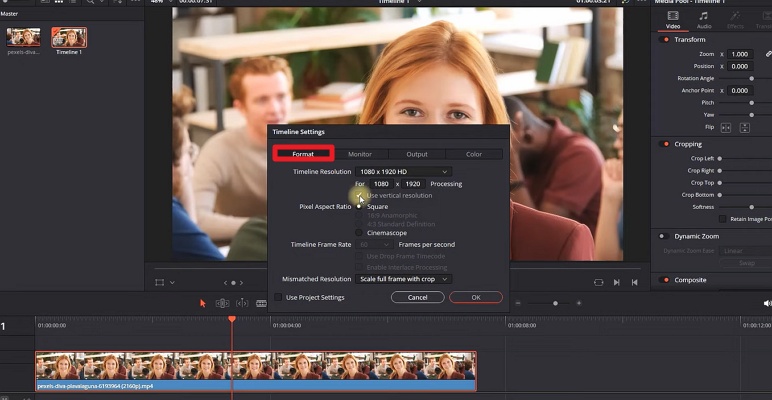772x400 pixels.
Task: Tick Retain Image Position checkbox
Action: (722, 219)
